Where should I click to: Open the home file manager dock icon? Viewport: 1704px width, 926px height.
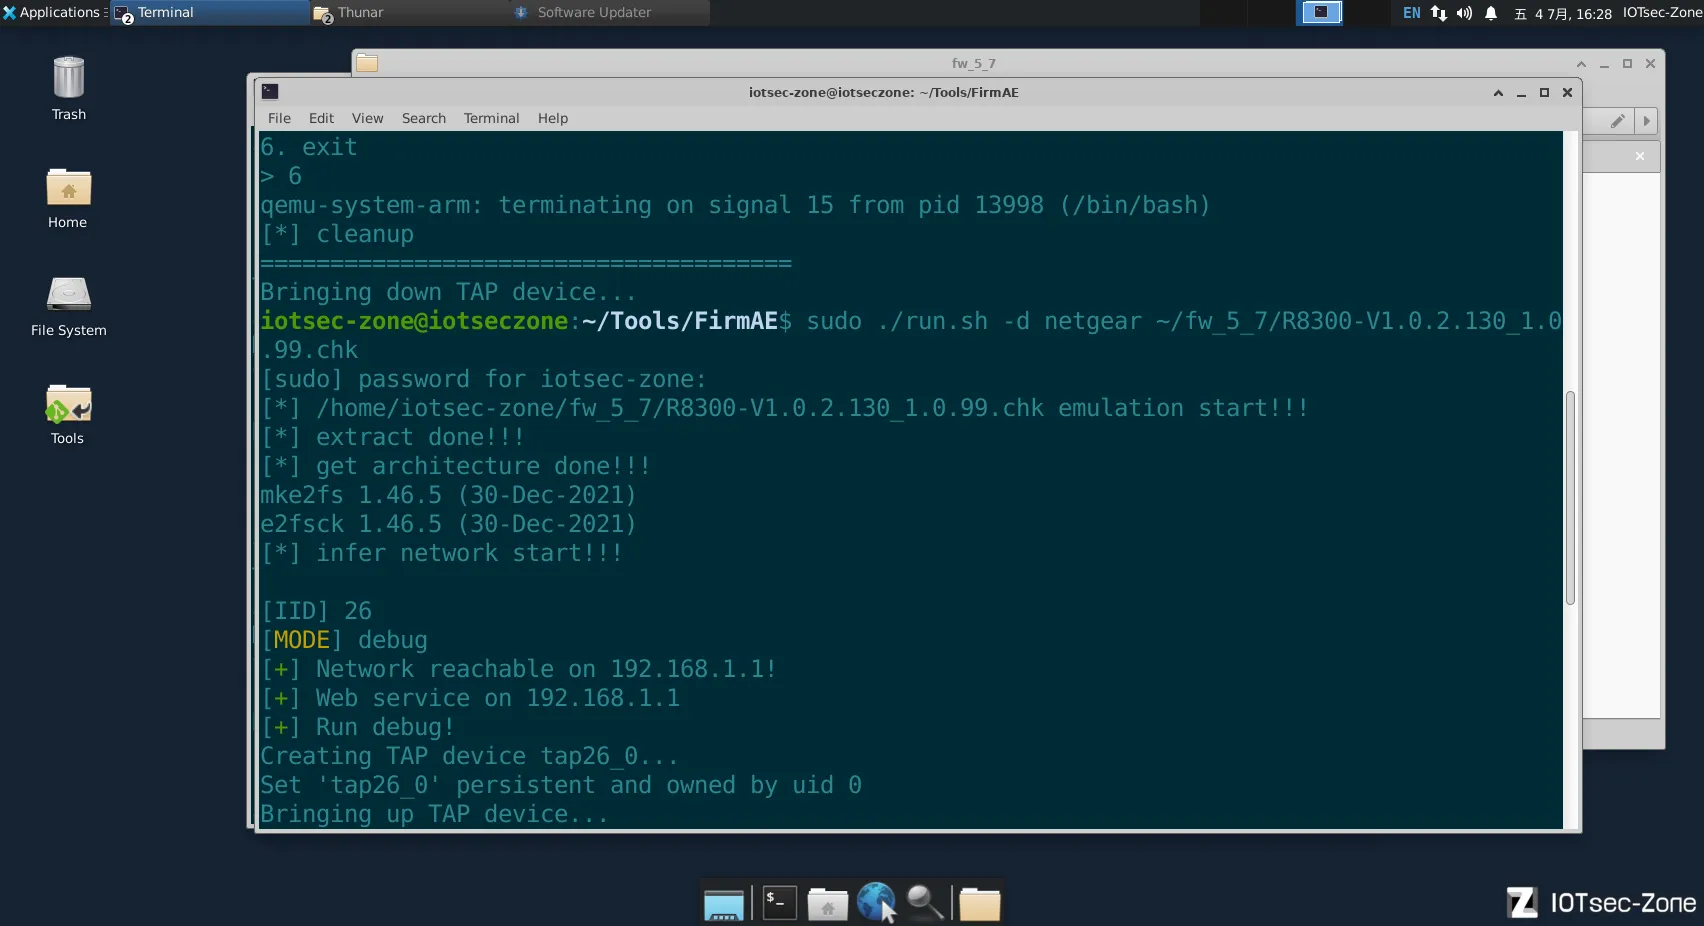point(827,904)
